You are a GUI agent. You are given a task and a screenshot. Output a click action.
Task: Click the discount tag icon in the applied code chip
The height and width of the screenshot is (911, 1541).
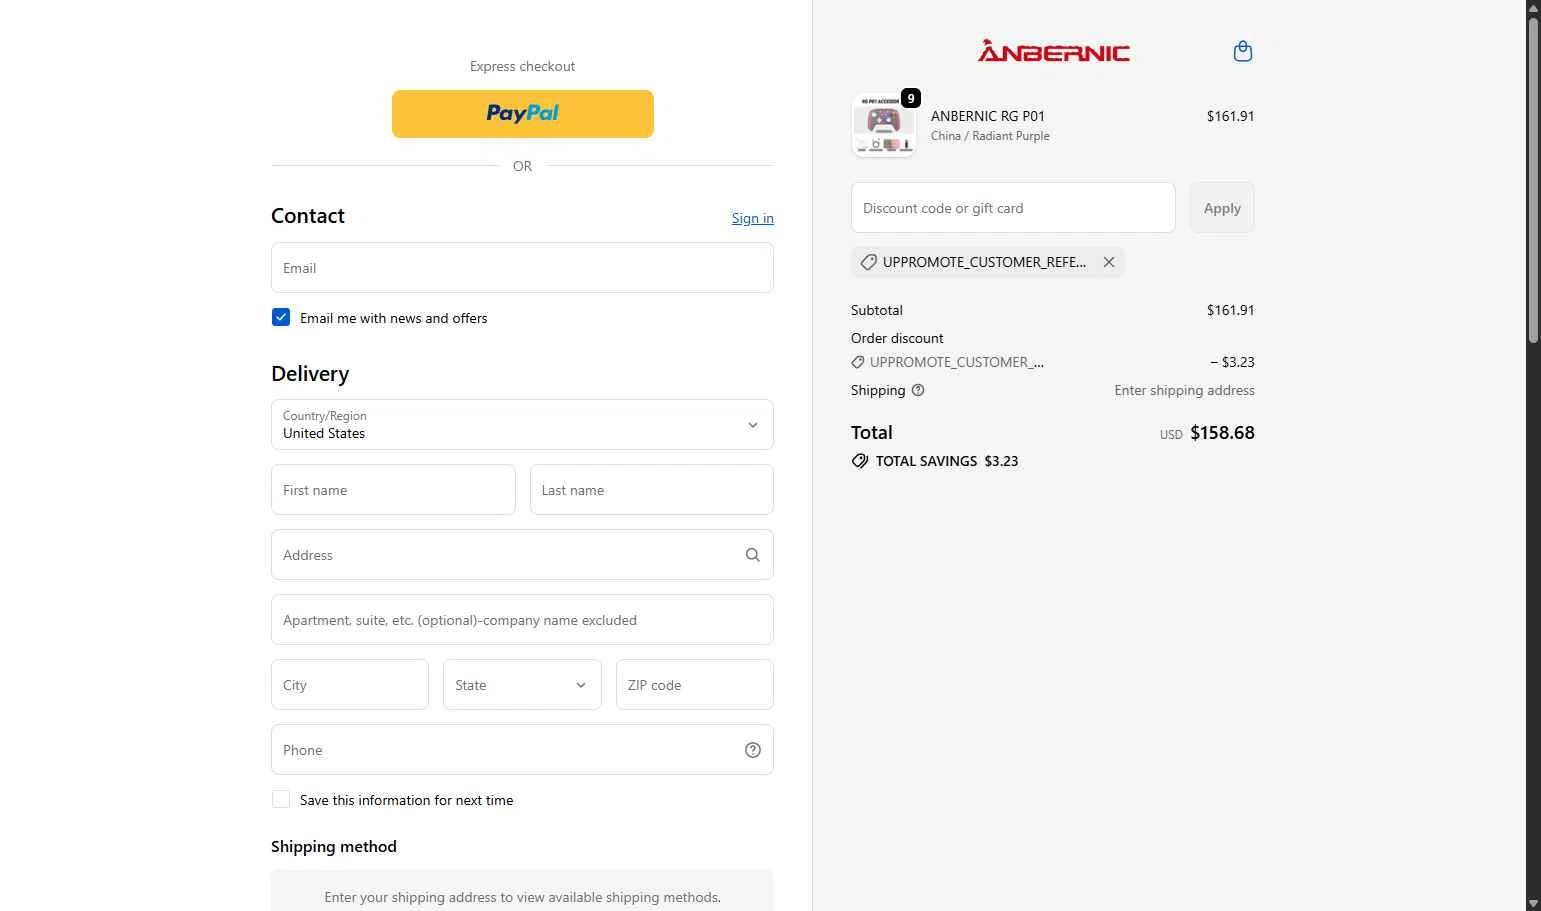[868, 262]
